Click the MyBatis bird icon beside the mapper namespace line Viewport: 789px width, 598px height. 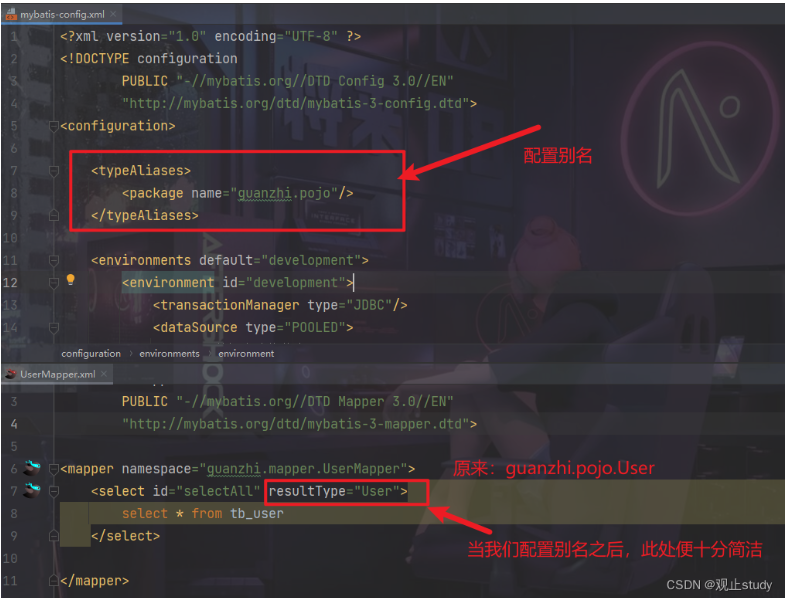tap(33, 468)
